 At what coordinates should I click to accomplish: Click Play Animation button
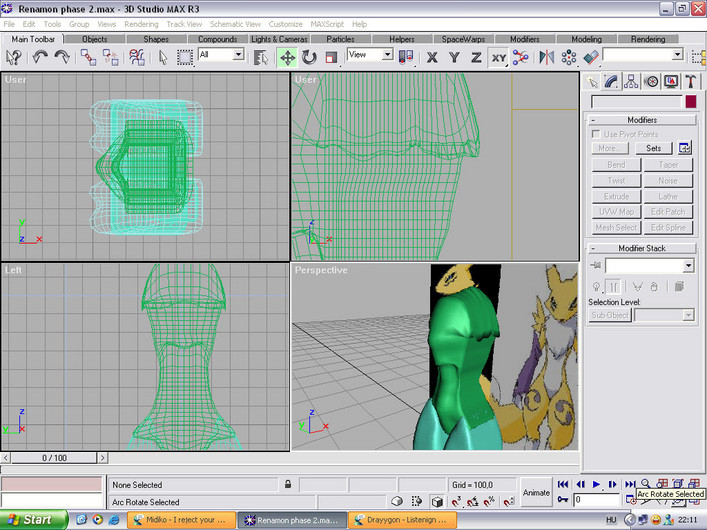click(x=596, y=484)
